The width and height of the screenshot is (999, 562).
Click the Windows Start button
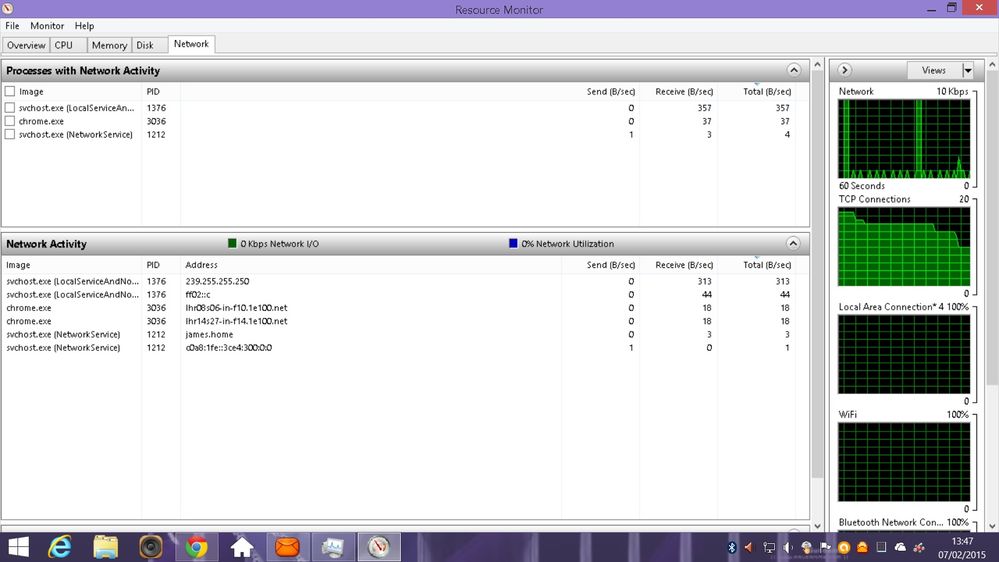(18, 547)
